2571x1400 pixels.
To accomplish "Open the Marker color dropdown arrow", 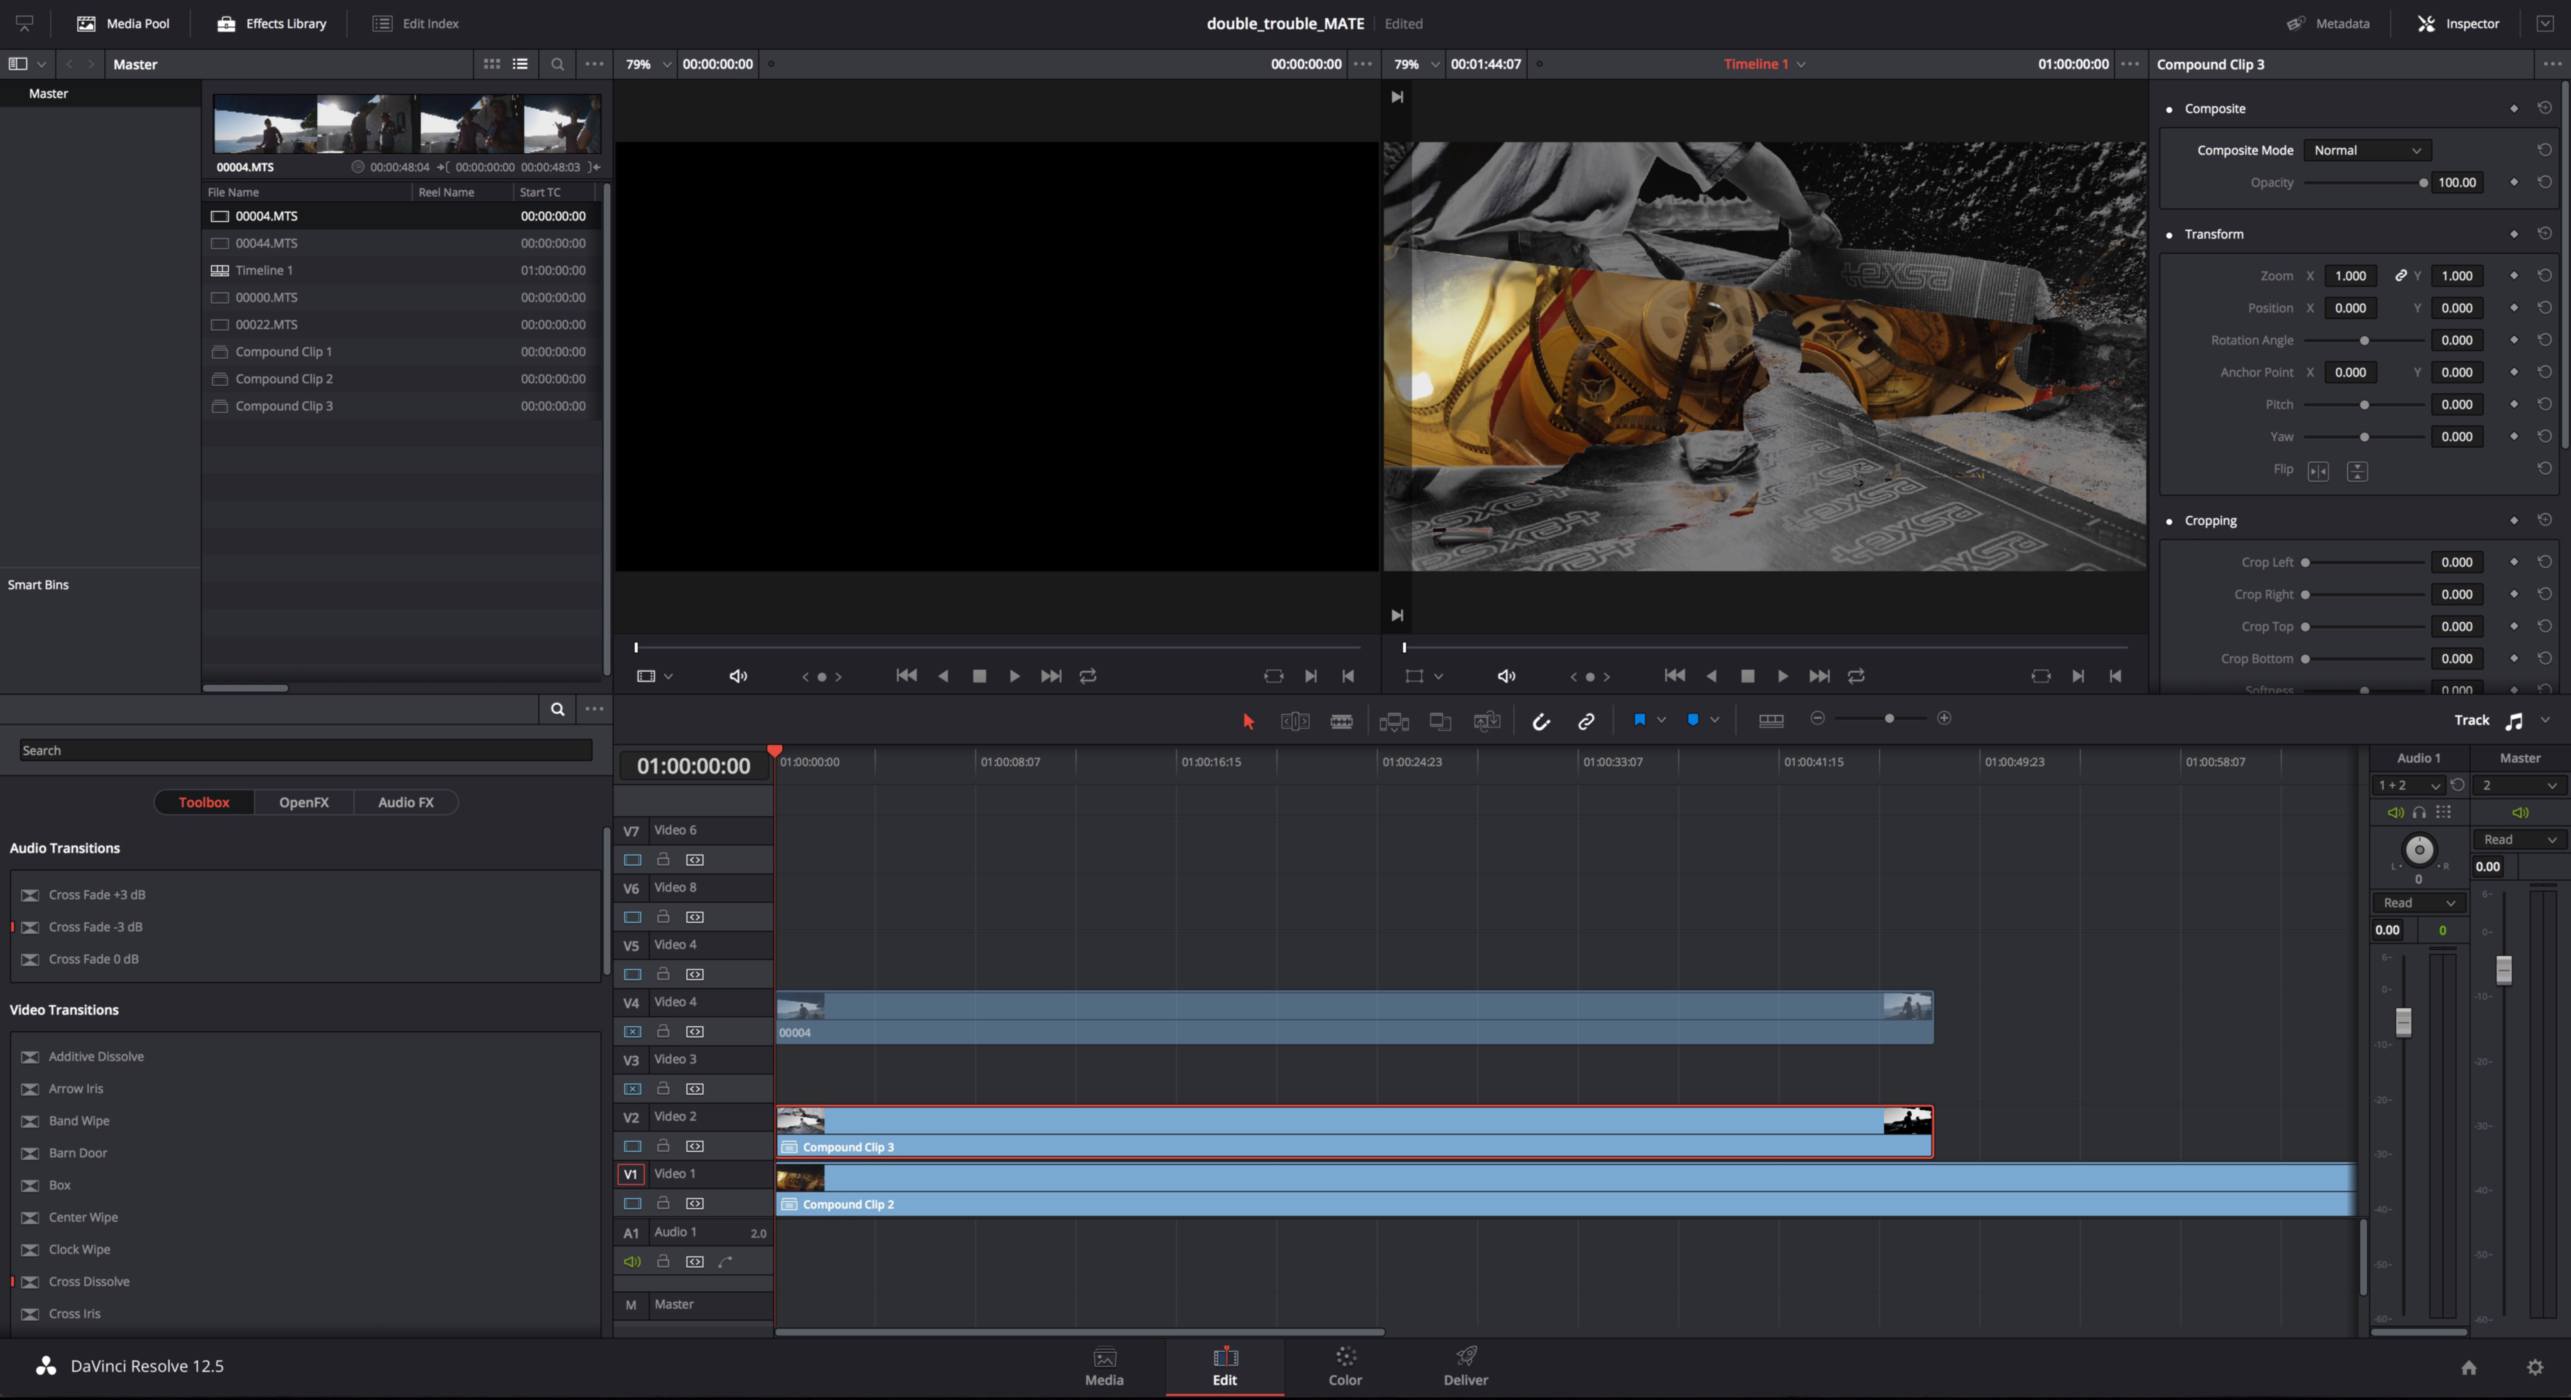I will point(1714,720).
